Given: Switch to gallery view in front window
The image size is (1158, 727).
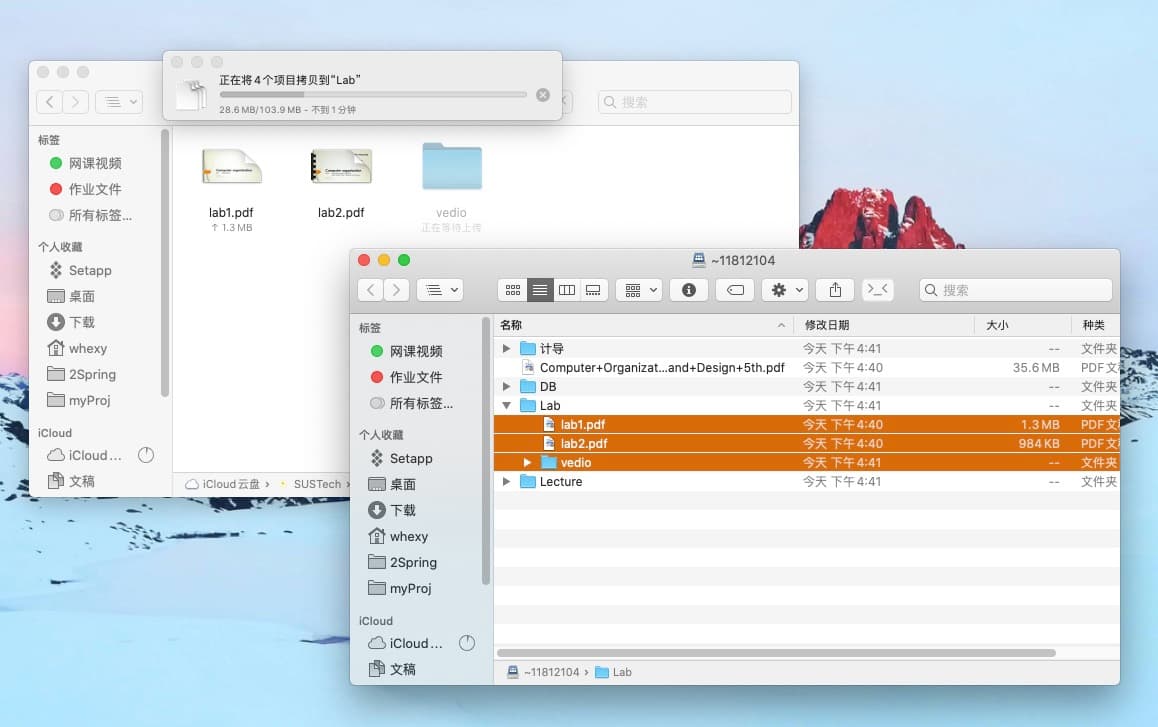Looking at the screenshot, I should click(594, 290).
